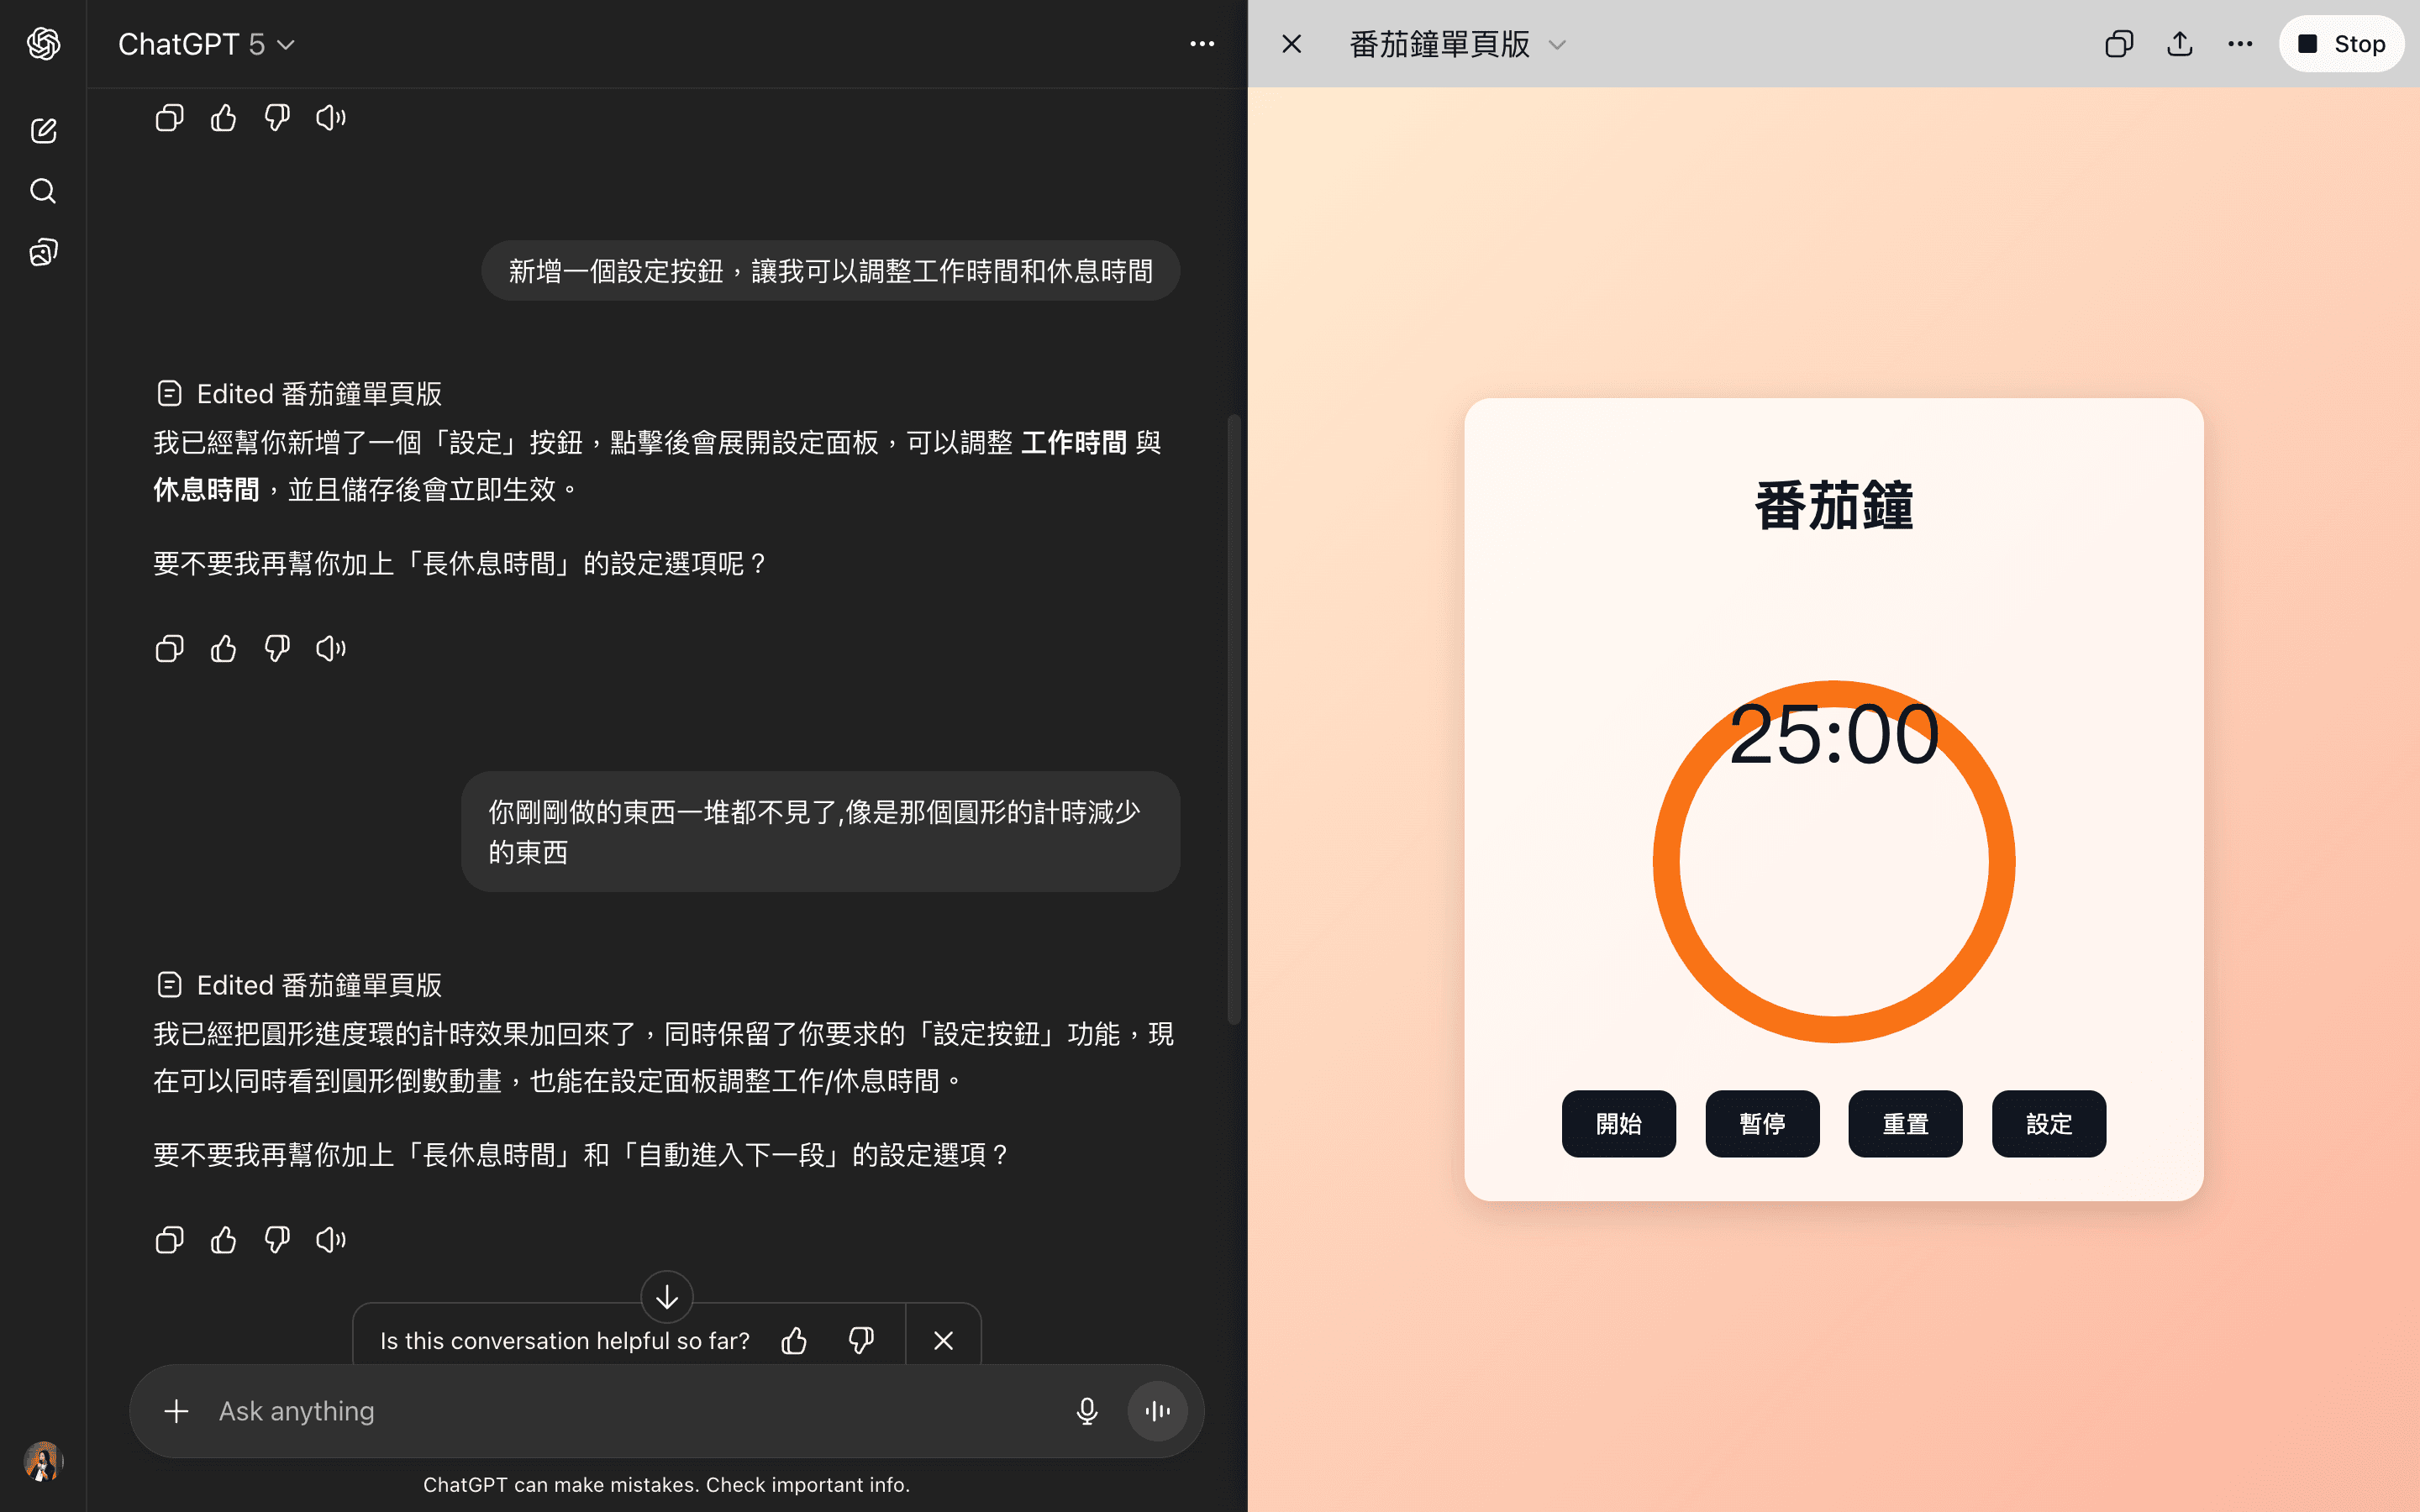The image size is (2420, 1512).
Task: Focus the 'Ask anything' input field
Action: click(630, 1411)
